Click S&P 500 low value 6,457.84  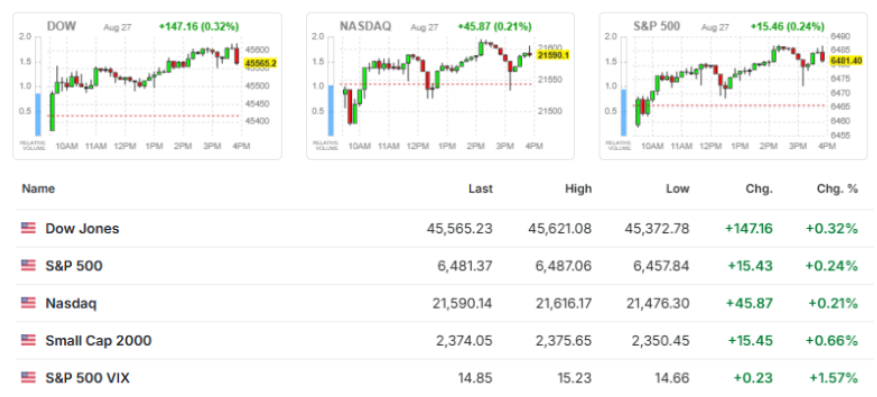[662, 266]
